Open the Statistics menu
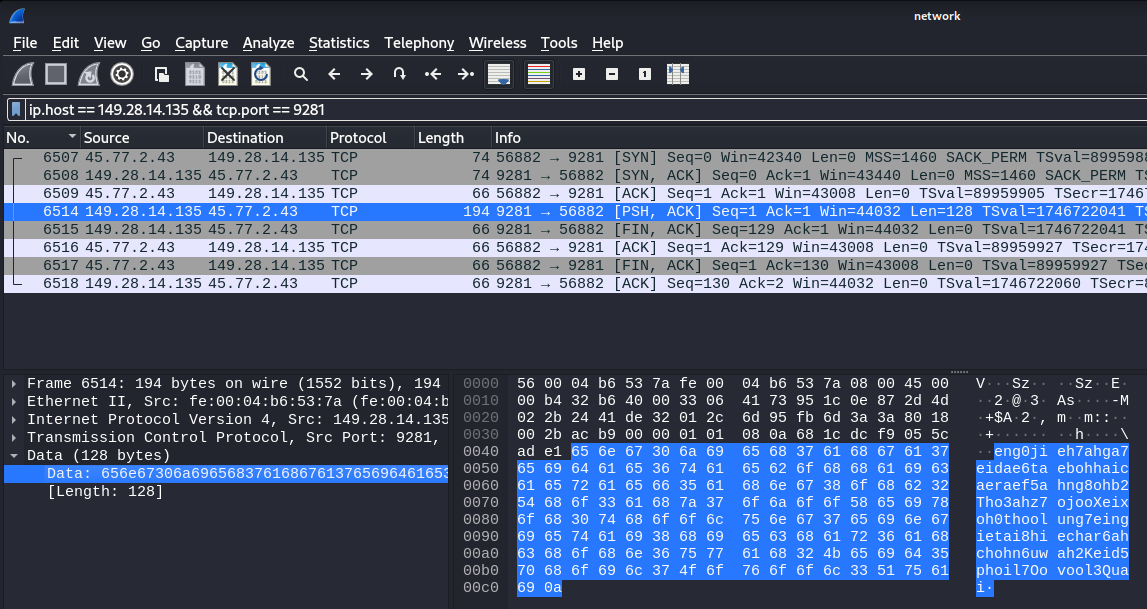 point(339,43)
